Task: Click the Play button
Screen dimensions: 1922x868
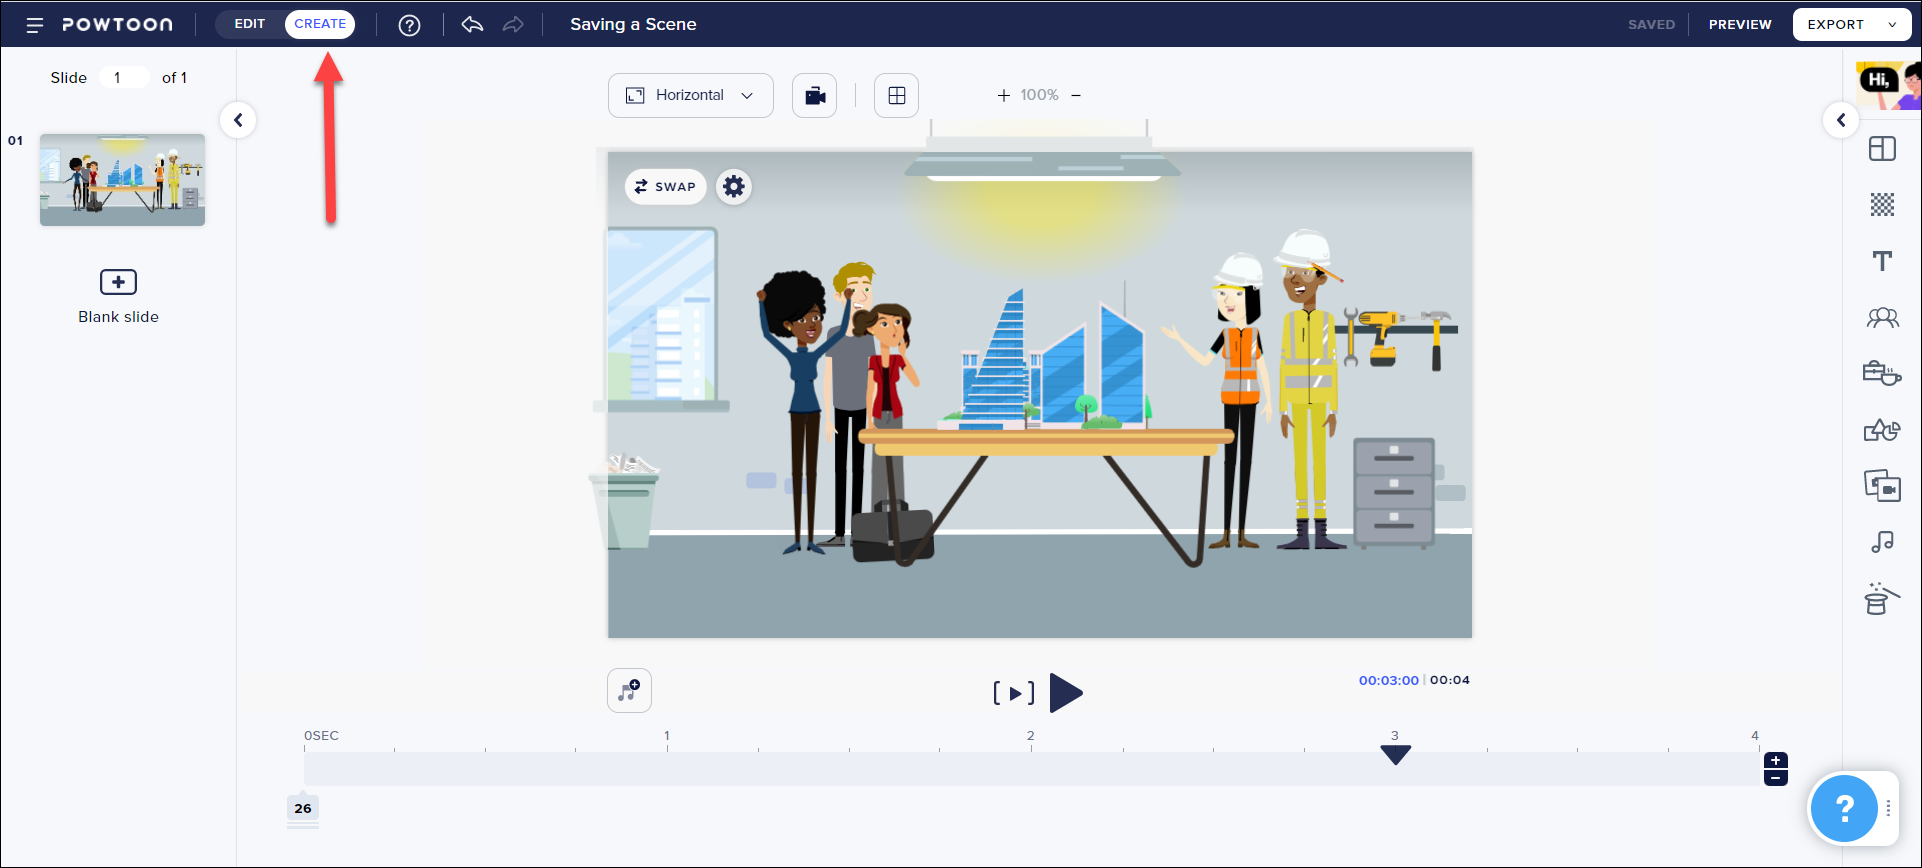Action: pos(1066,693)
